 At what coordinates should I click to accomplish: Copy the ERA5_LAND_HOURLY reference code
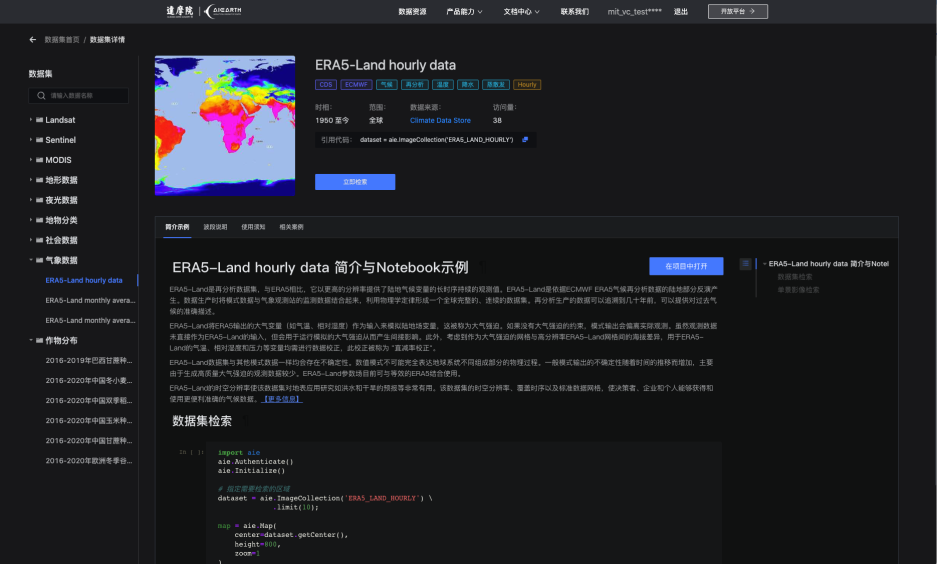click(x=525, y=140)
